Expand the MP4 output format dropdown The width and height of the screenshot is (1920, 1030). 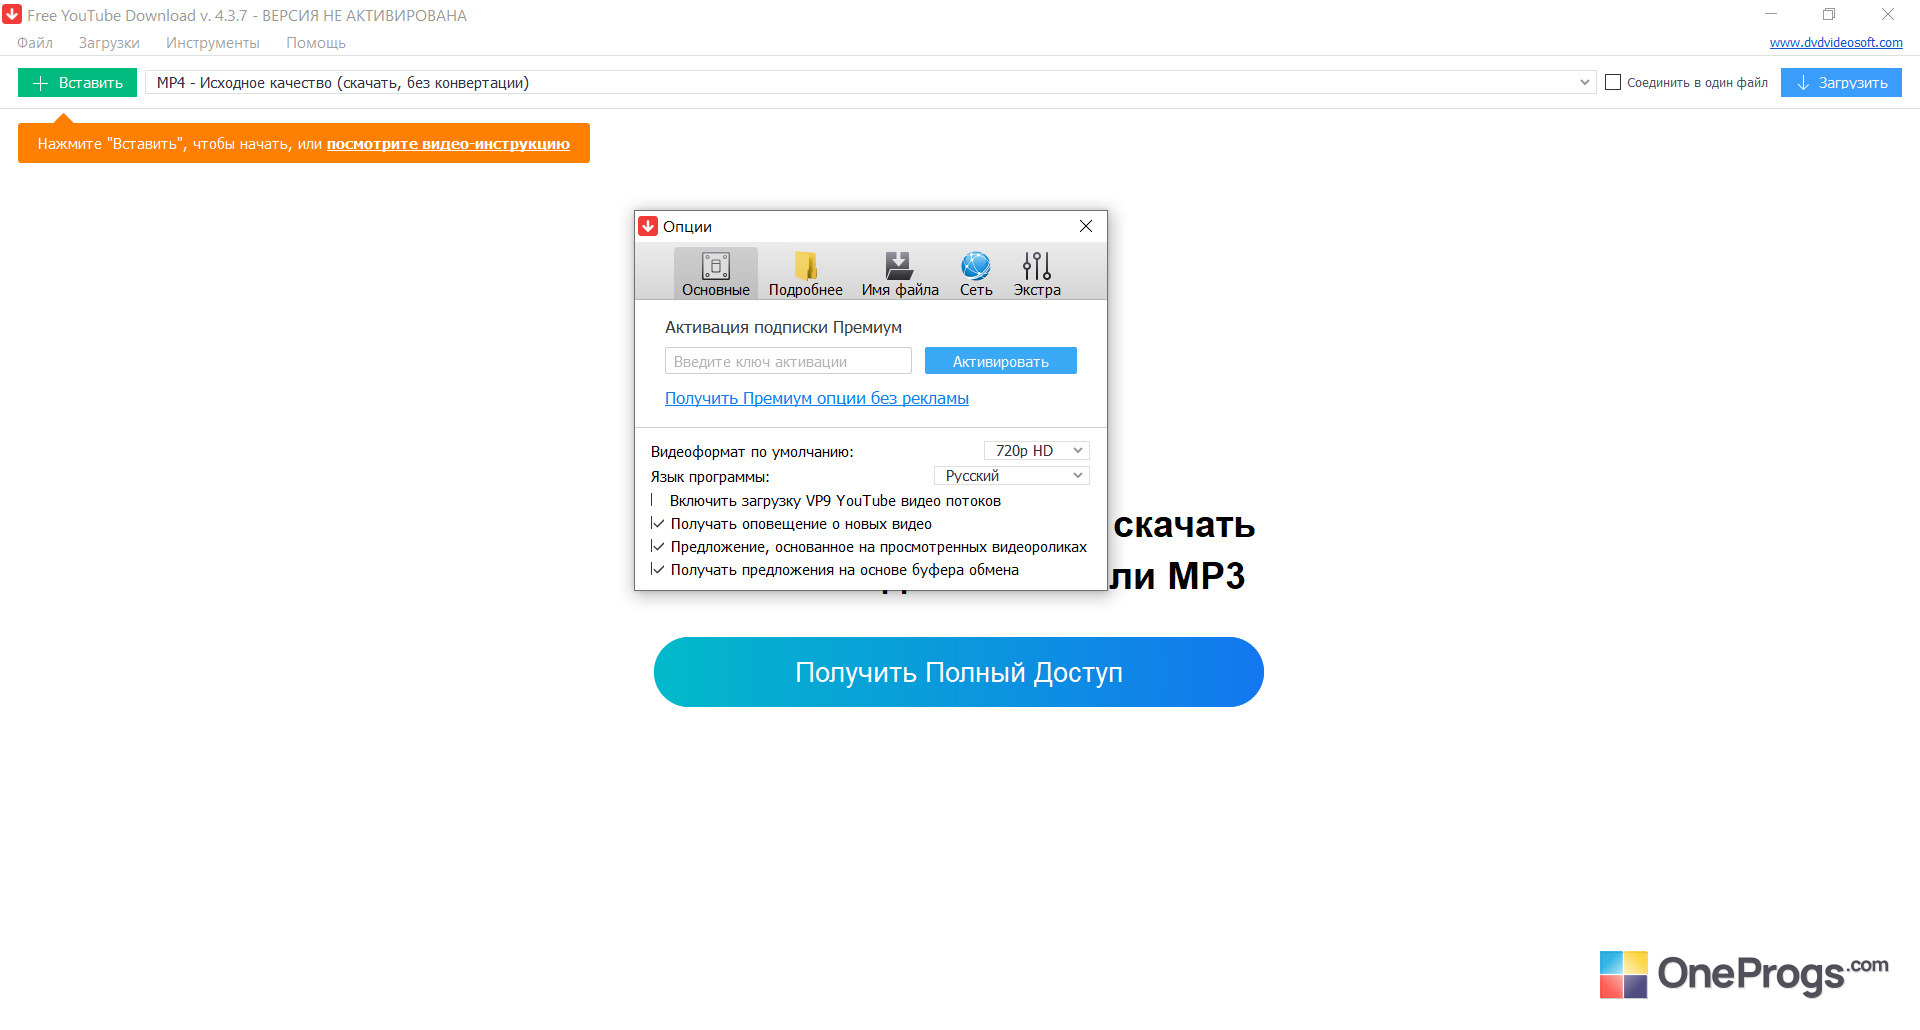coord(870,82)
